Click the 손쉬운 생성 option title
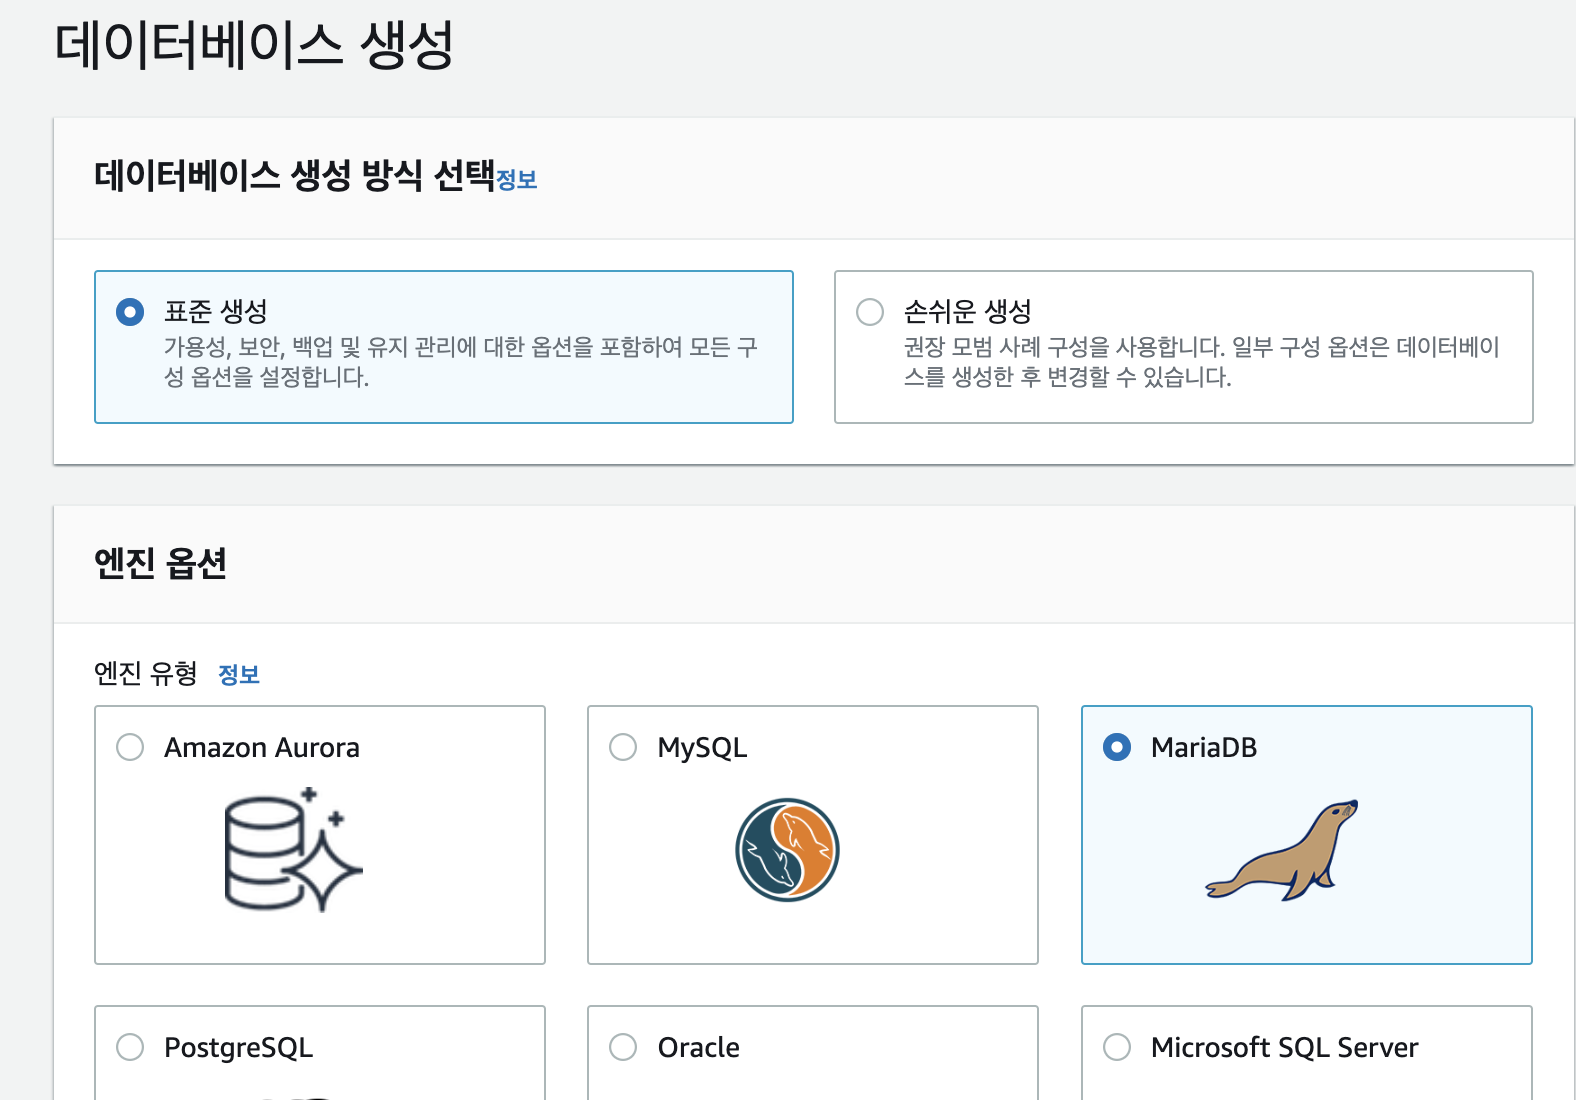This screenshot has width=1576, height=1100. point(968,311)
